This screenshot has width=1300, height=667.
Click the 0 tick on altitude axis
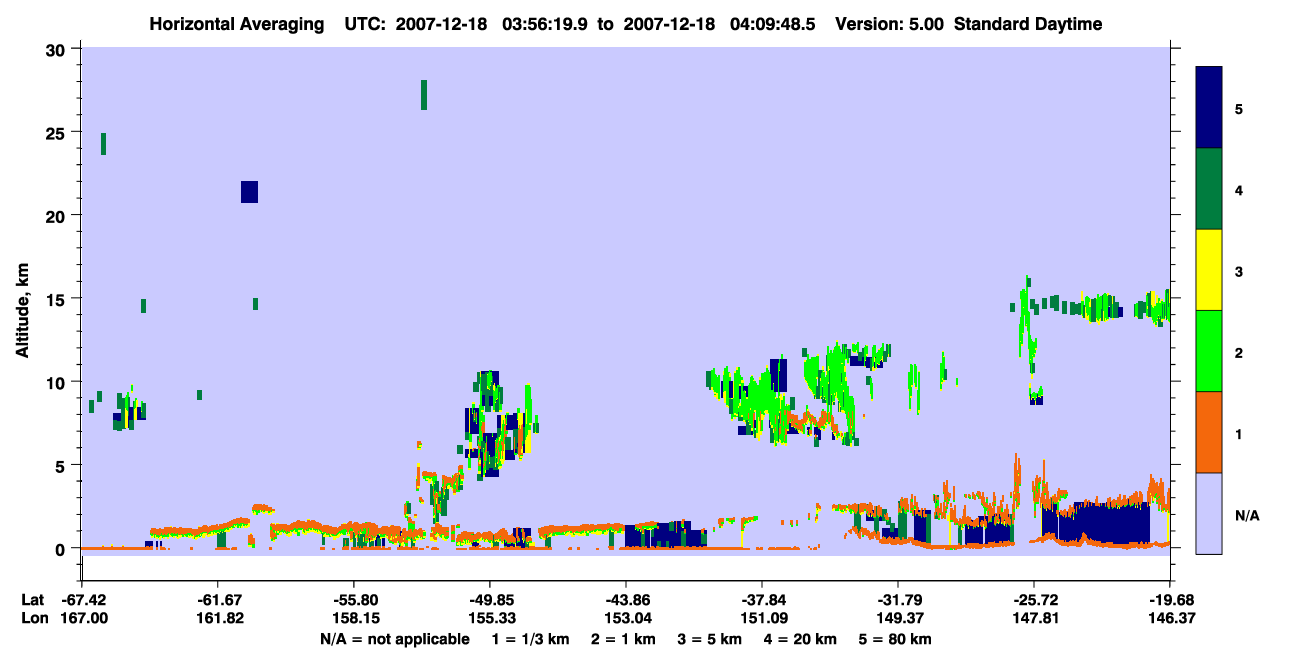tap(62, 548)
